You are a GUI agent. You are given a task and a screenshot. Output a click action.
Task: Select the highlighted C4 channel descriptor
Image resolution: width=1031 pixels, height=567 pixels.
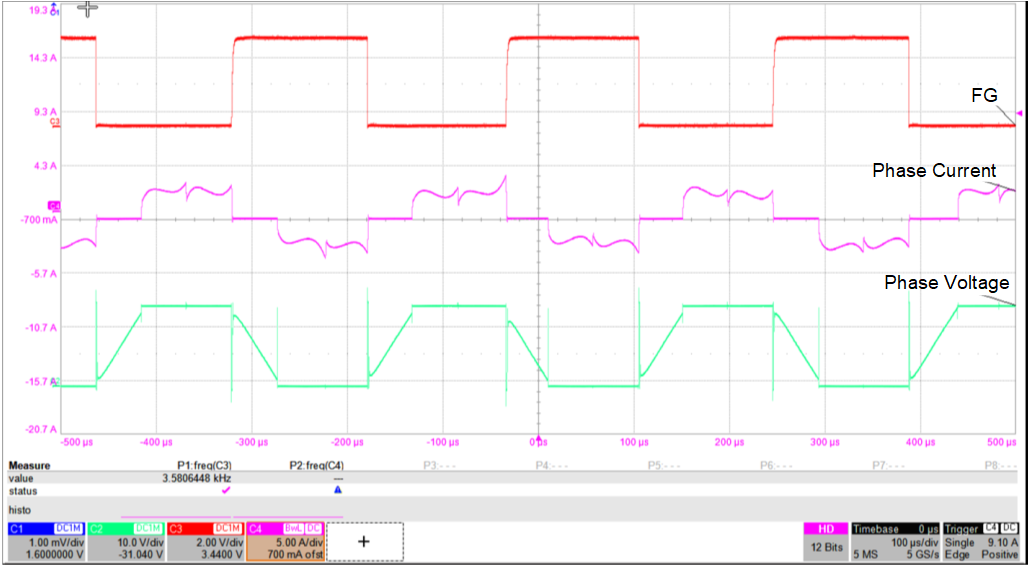(x=285, y=541)
